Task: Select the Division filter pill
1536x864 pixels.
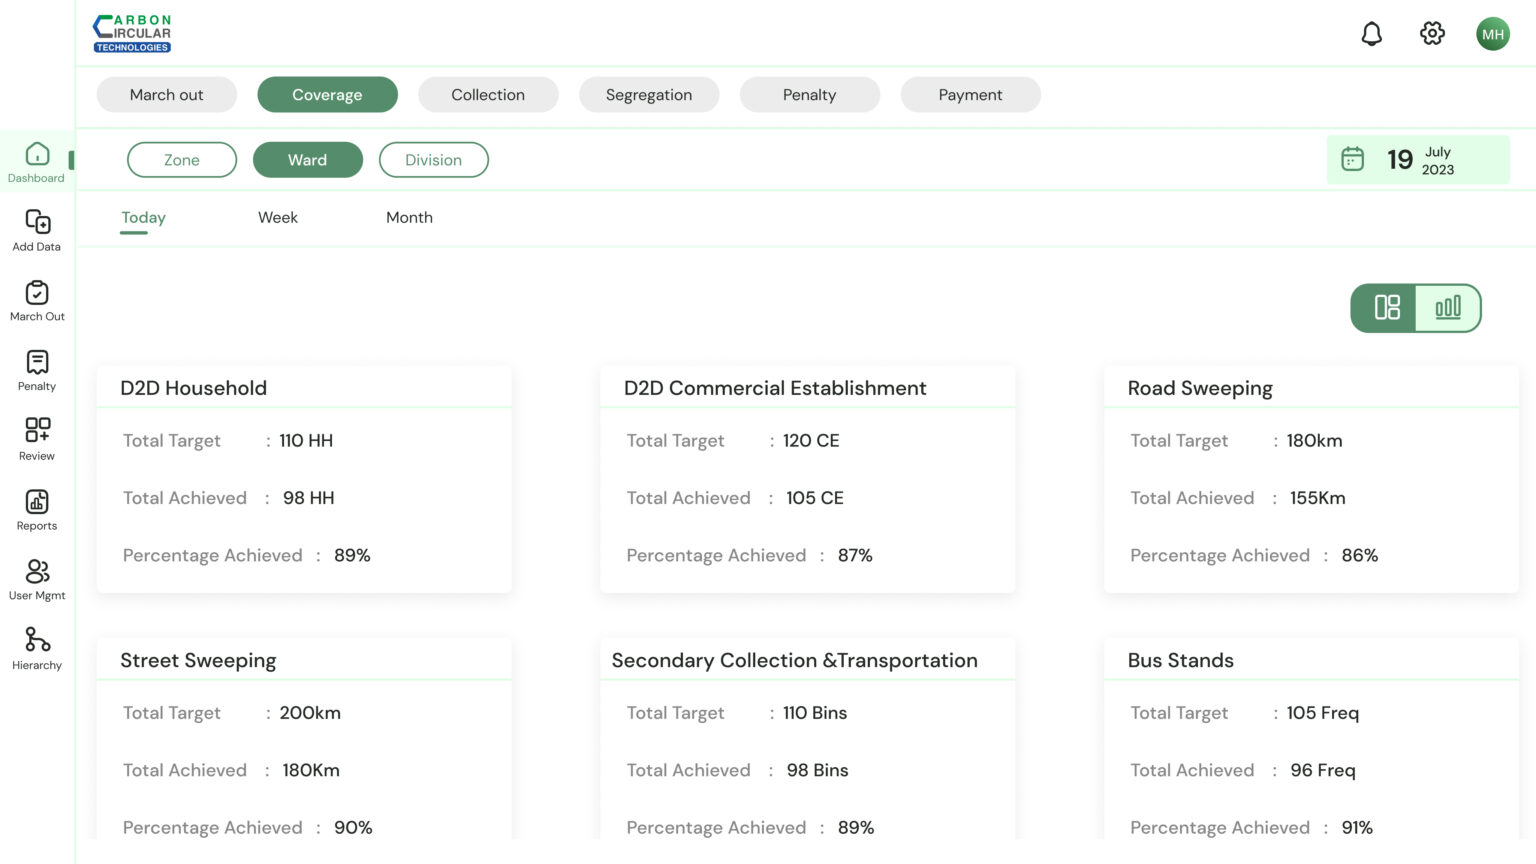Action: tap(433, 160)
